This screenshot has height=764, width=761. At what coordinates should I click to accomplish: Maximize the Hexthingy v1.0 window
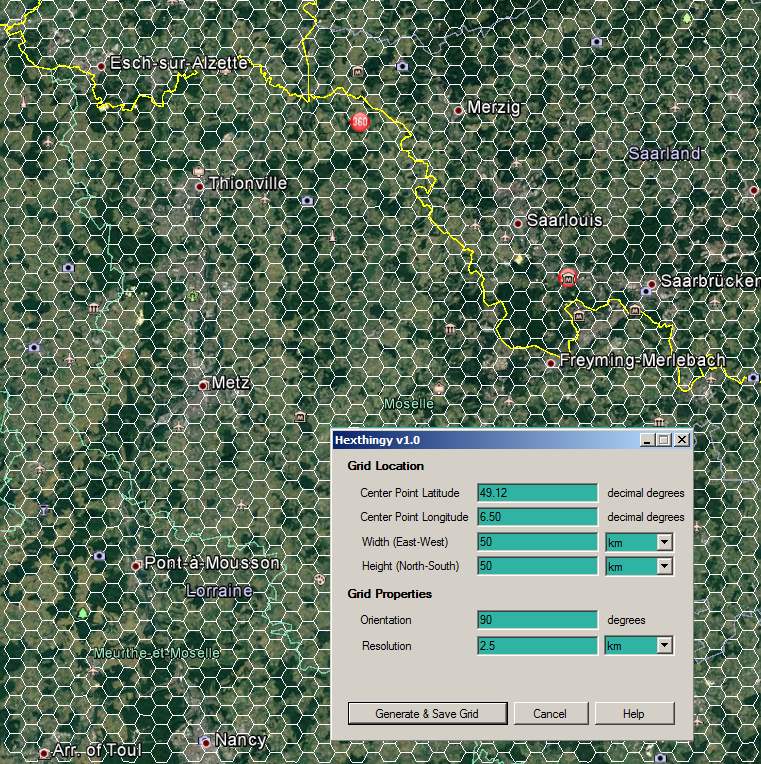pyautogui.click(x=663, y=440)
